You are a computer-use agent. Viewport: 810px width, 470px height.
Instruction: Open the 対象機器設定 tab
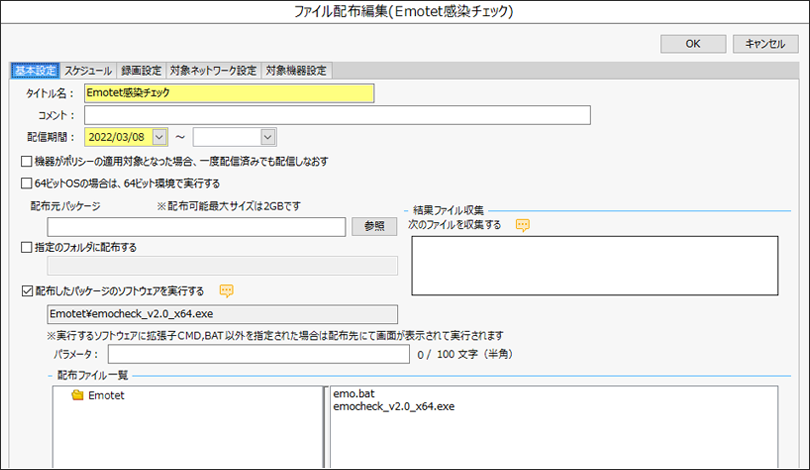296,71
